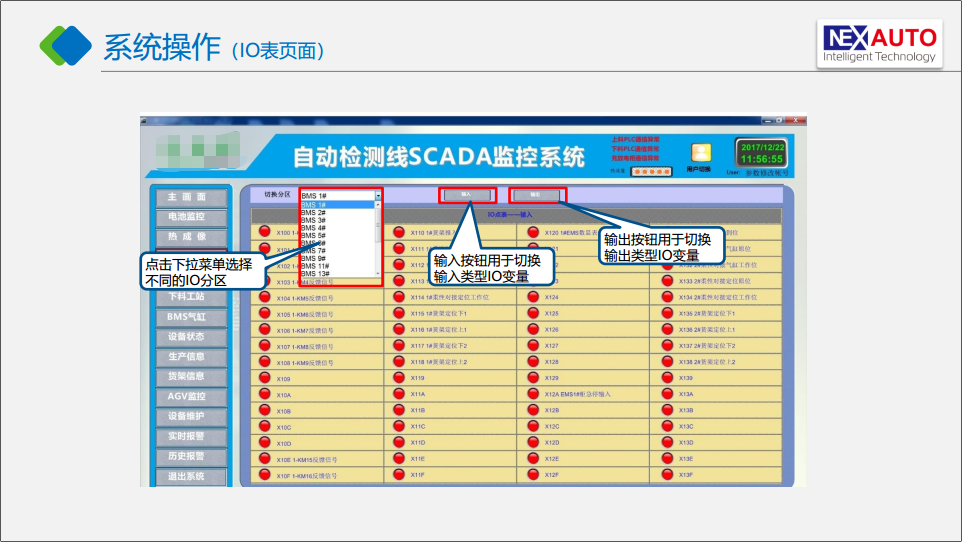Open the AGV监控 monitoring page

pos(191,397)
